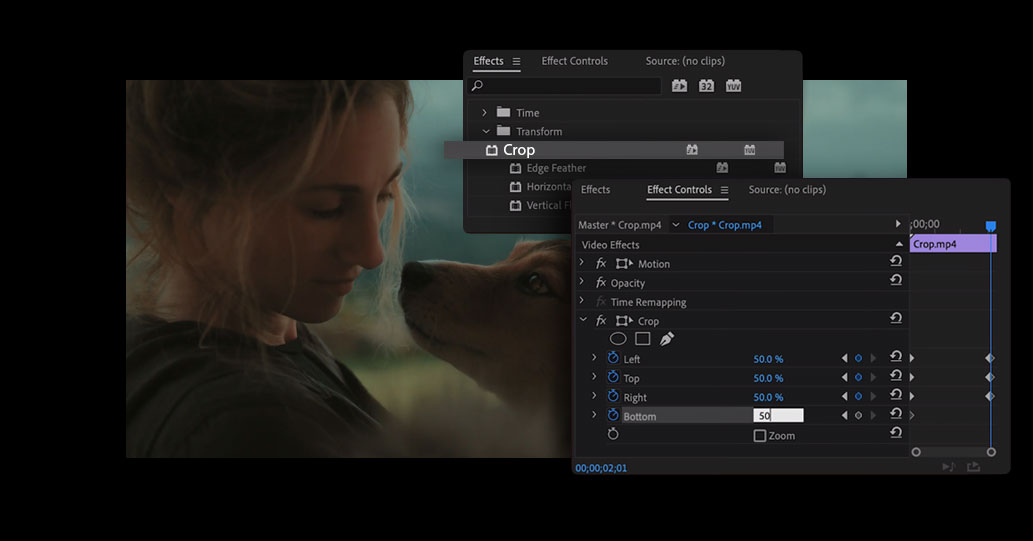Filter by 32-bit Color effects icon
This screenshot has height=541, width=1033.
click(x=706, y=86)
